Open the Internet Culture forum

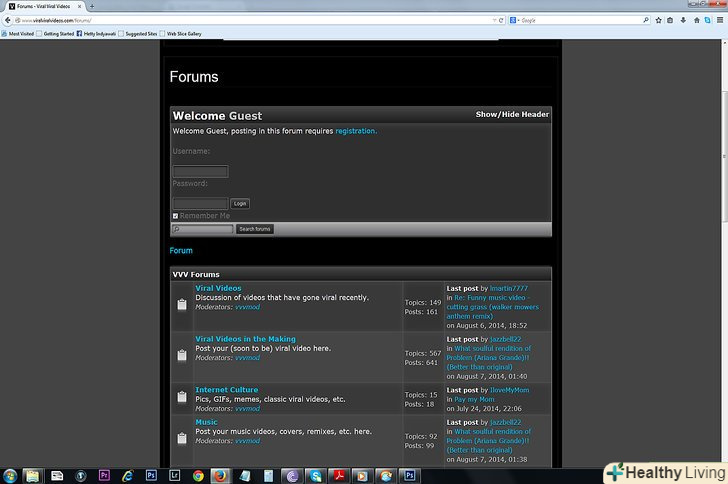point(227,390)
